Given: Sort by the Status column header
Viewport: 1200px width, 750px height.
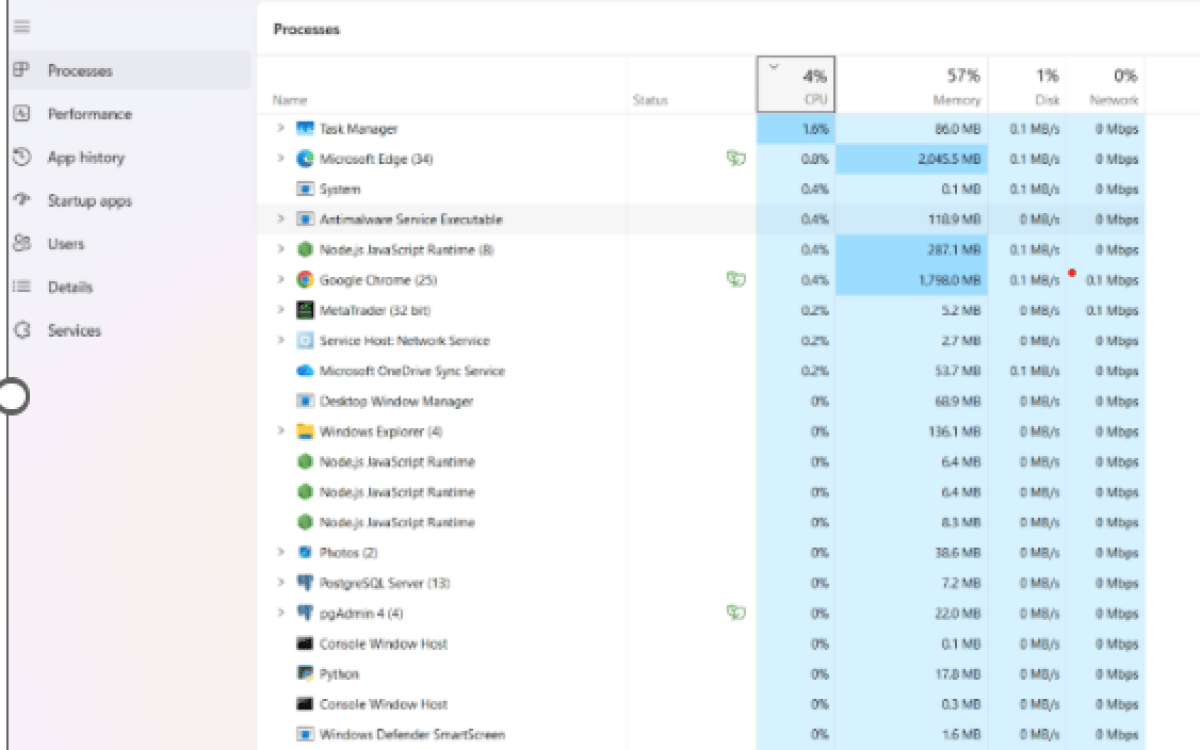Looking at the screenshot, I should pyautogui.click(x=691, y=84).
